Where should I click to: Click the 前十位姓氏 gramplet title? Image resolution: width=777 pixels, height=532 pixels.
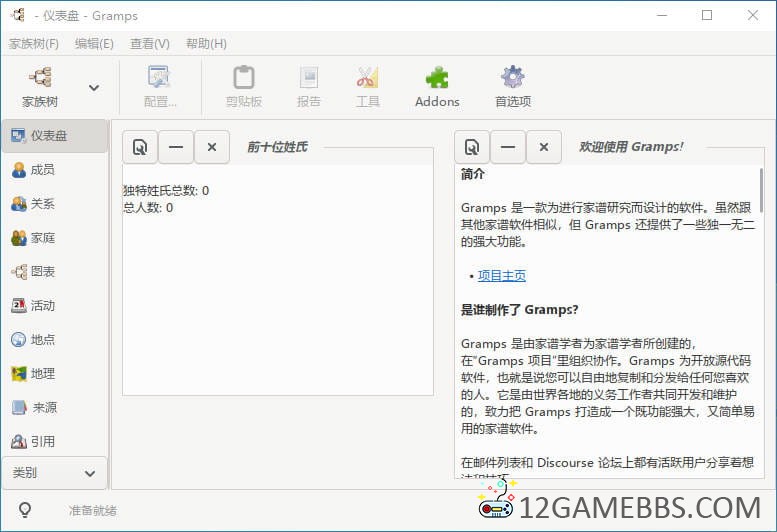tap(278, 147)
